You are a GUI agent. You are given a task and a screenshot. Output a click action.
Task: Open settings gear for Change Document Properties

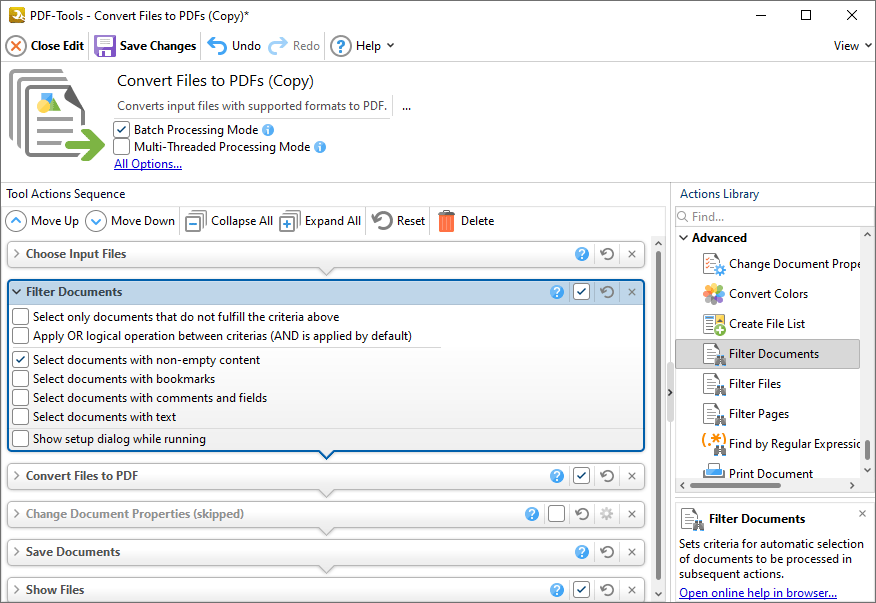(x=607, y=514)
